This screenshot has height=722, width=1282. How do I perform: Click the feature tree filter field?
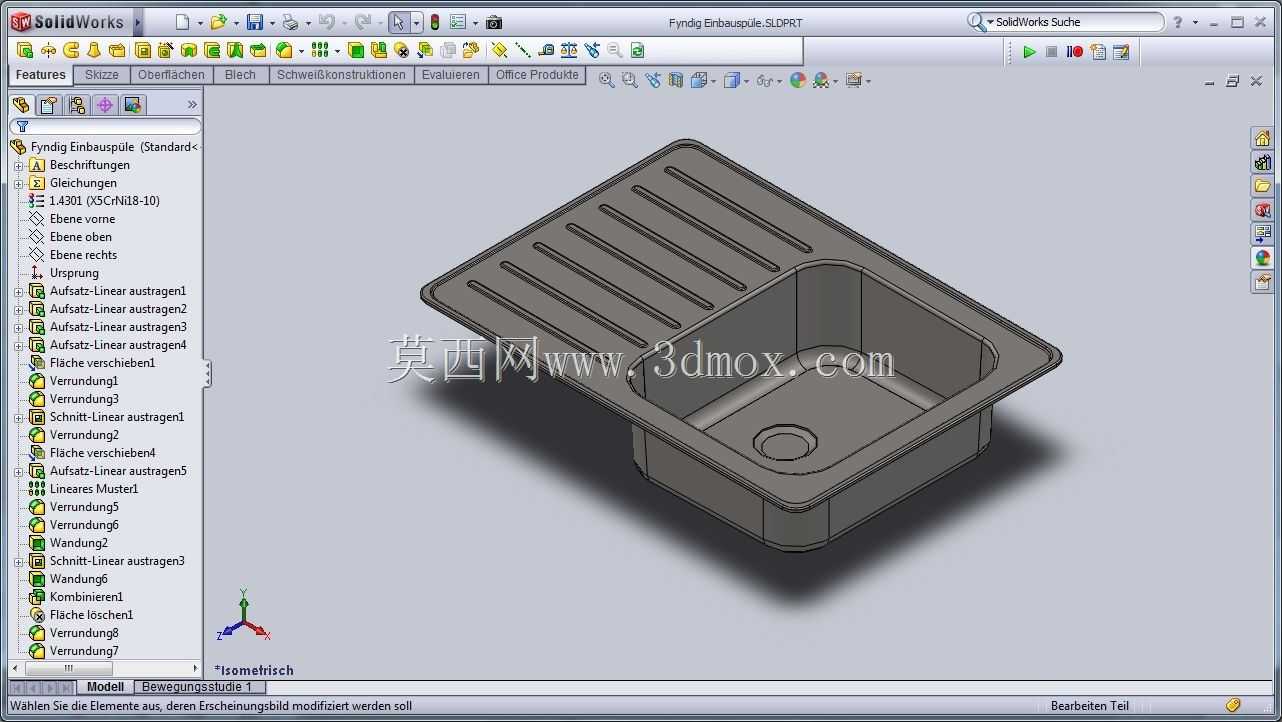[x=105, y=126]
